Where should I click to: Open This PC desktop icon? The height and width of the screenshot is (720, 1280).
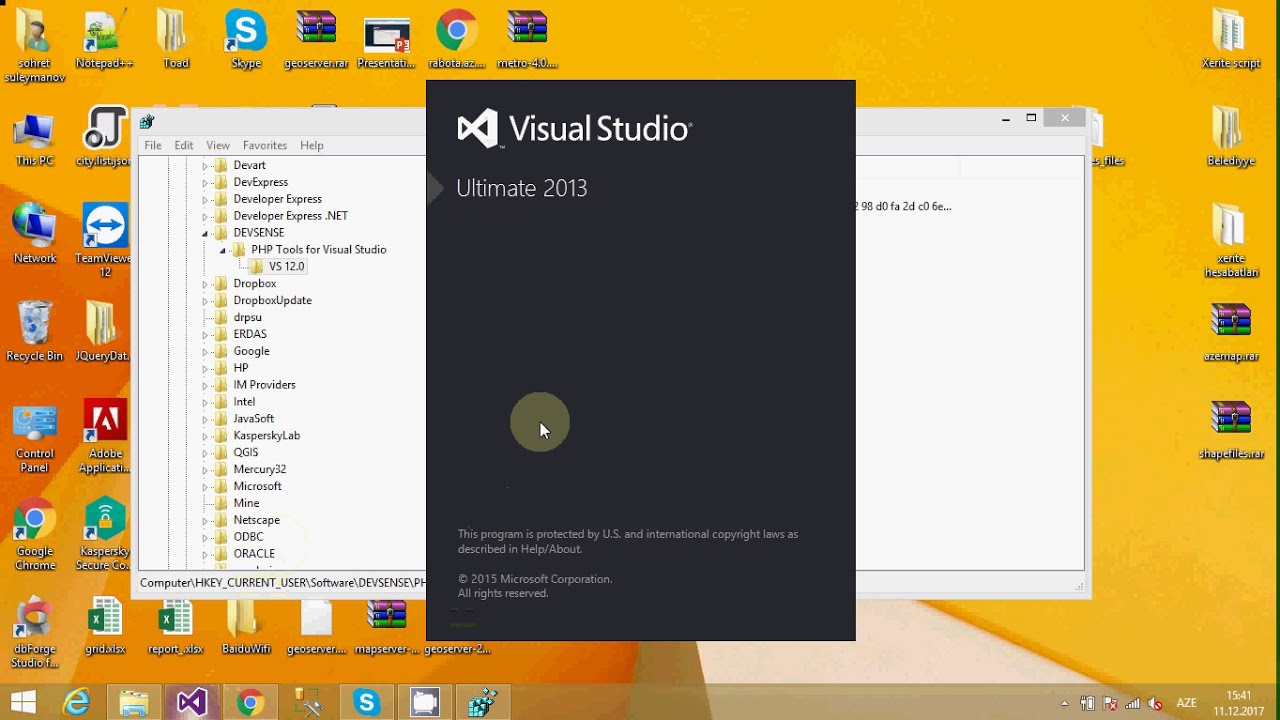point(34,138)
